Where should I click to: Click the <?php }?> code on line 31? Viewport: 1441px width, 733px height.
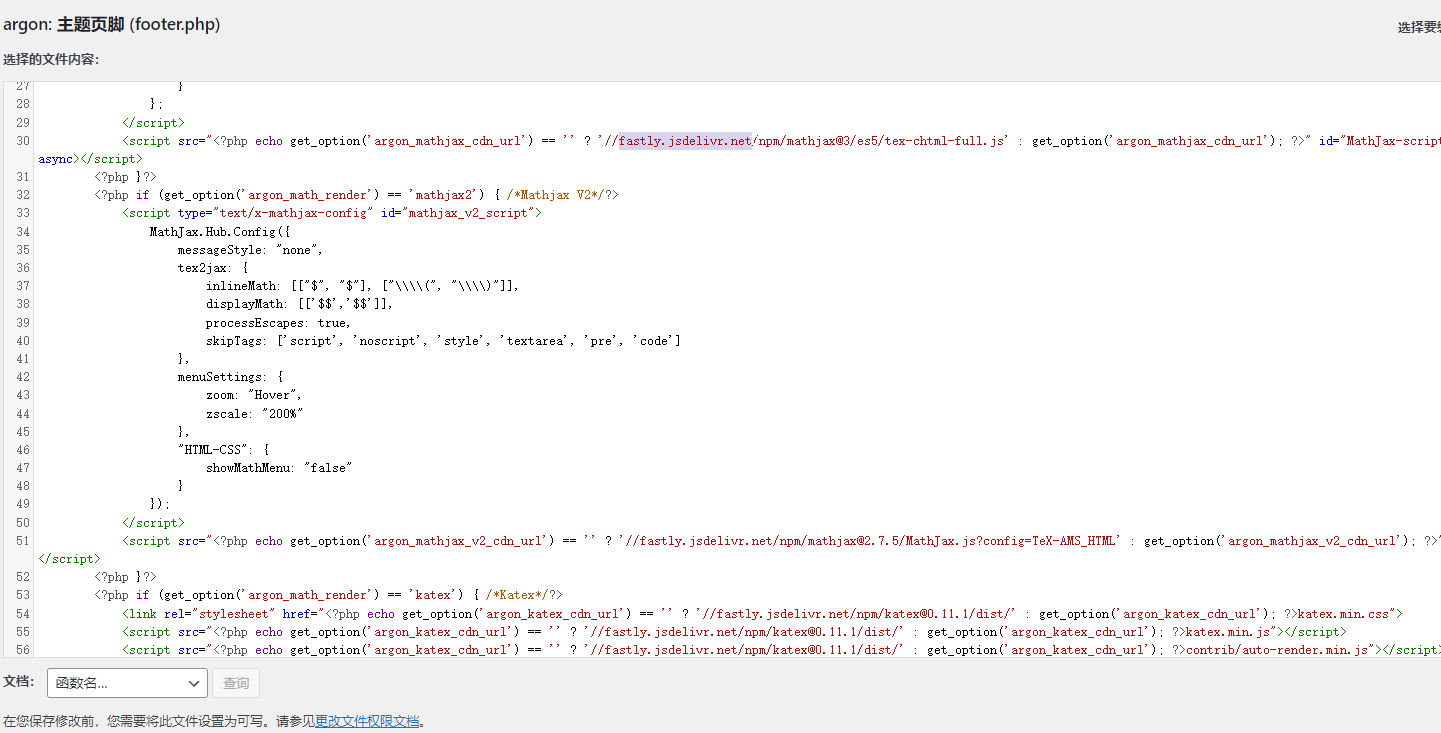[125, 177]
